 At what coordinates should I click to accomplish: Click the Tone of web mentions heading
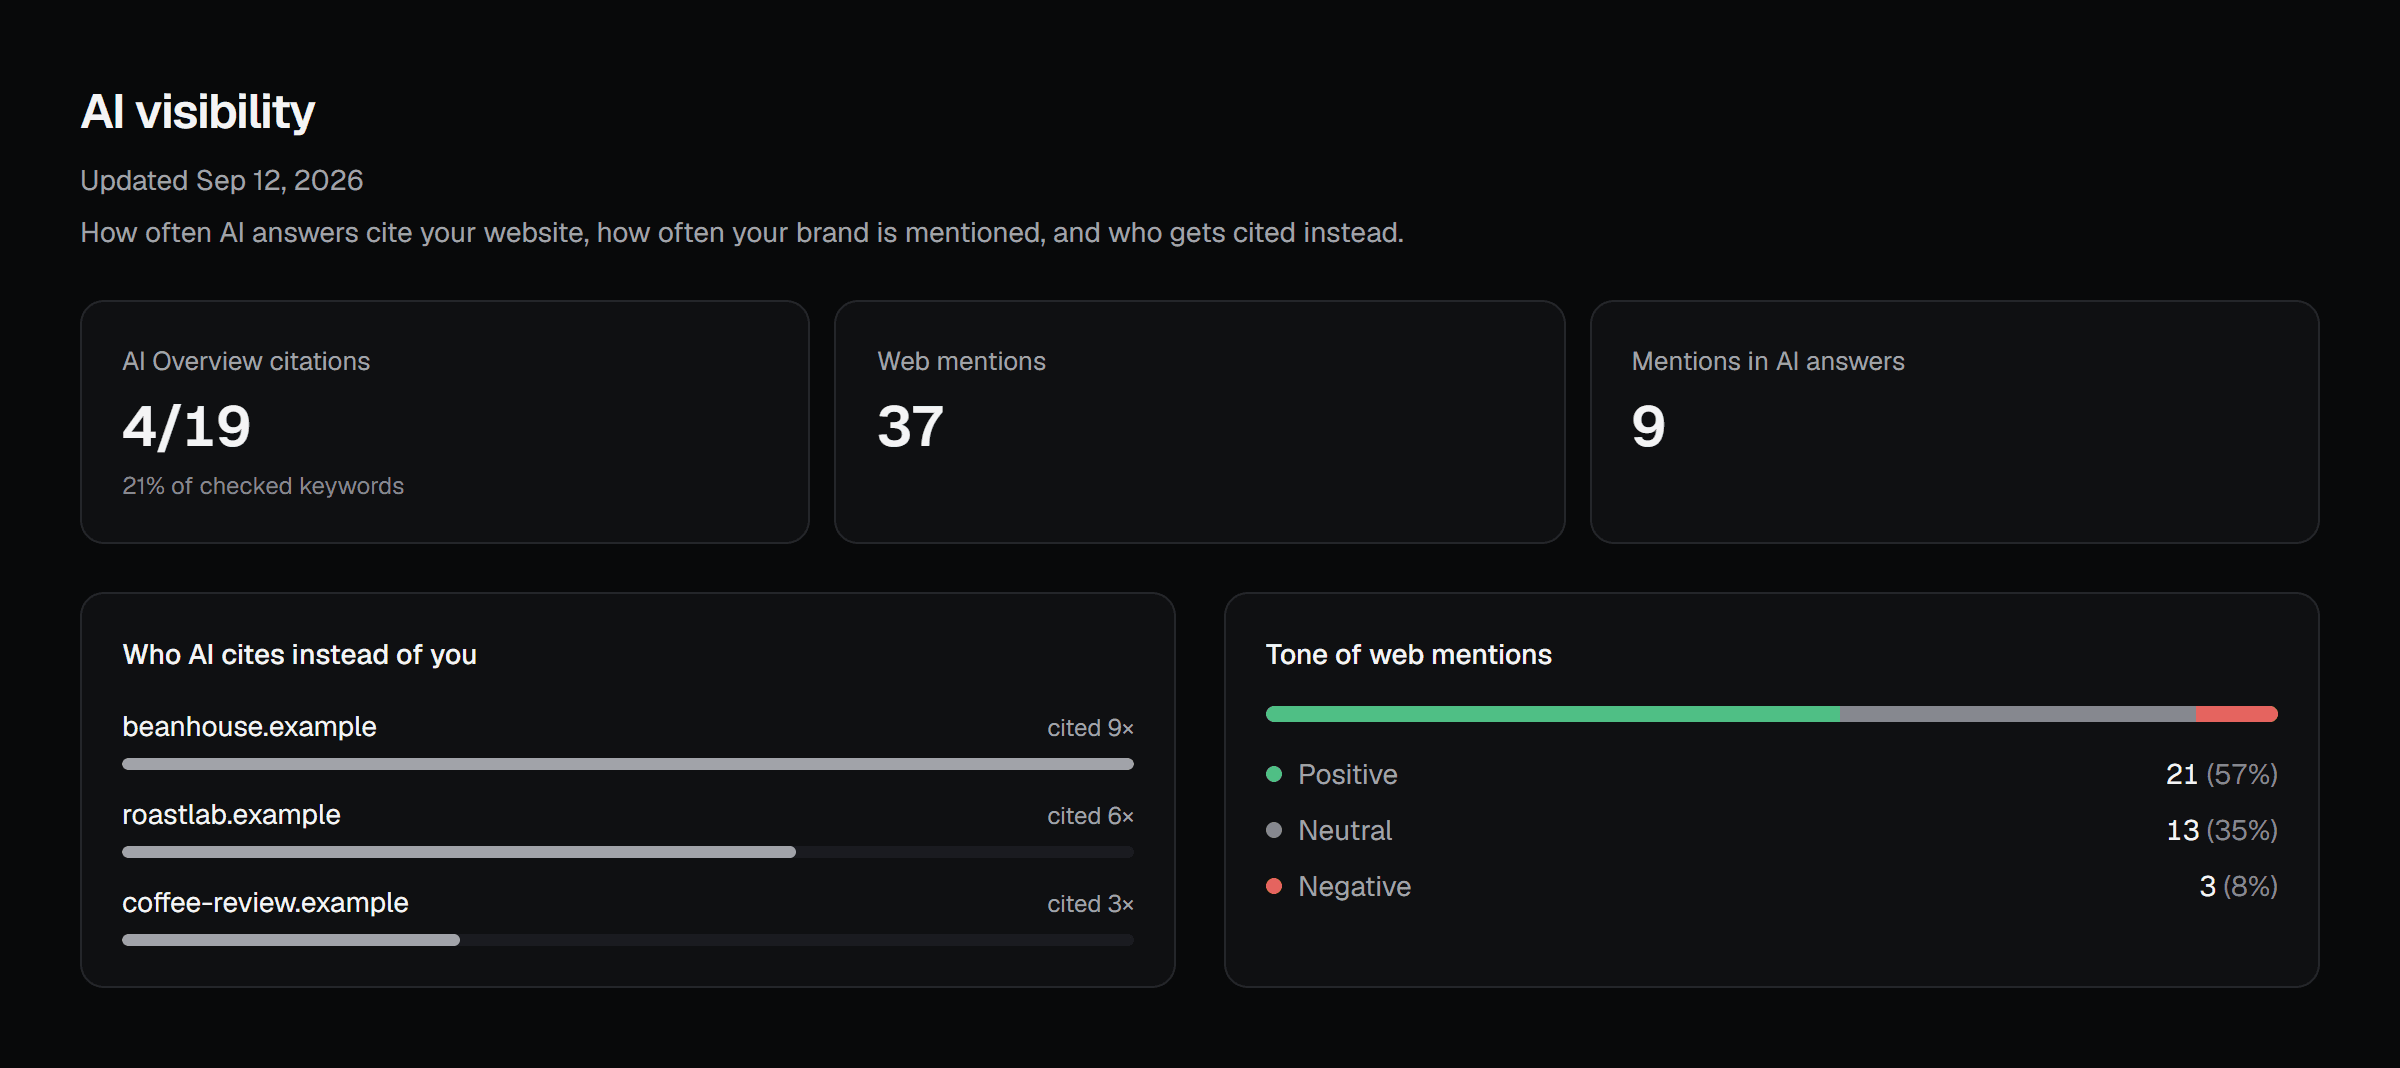(x=1408, y=654)
